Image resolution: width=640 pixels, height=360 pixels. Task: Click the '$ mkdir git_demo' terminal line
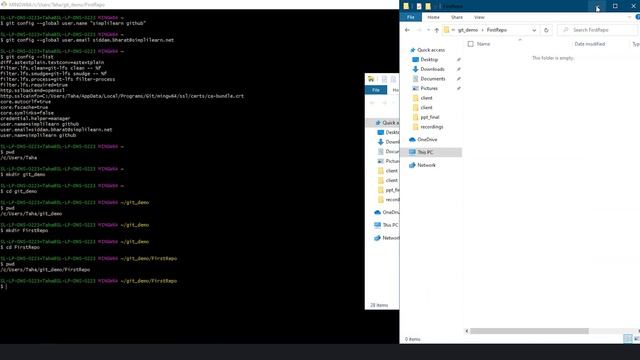click(x=23, y=175)
